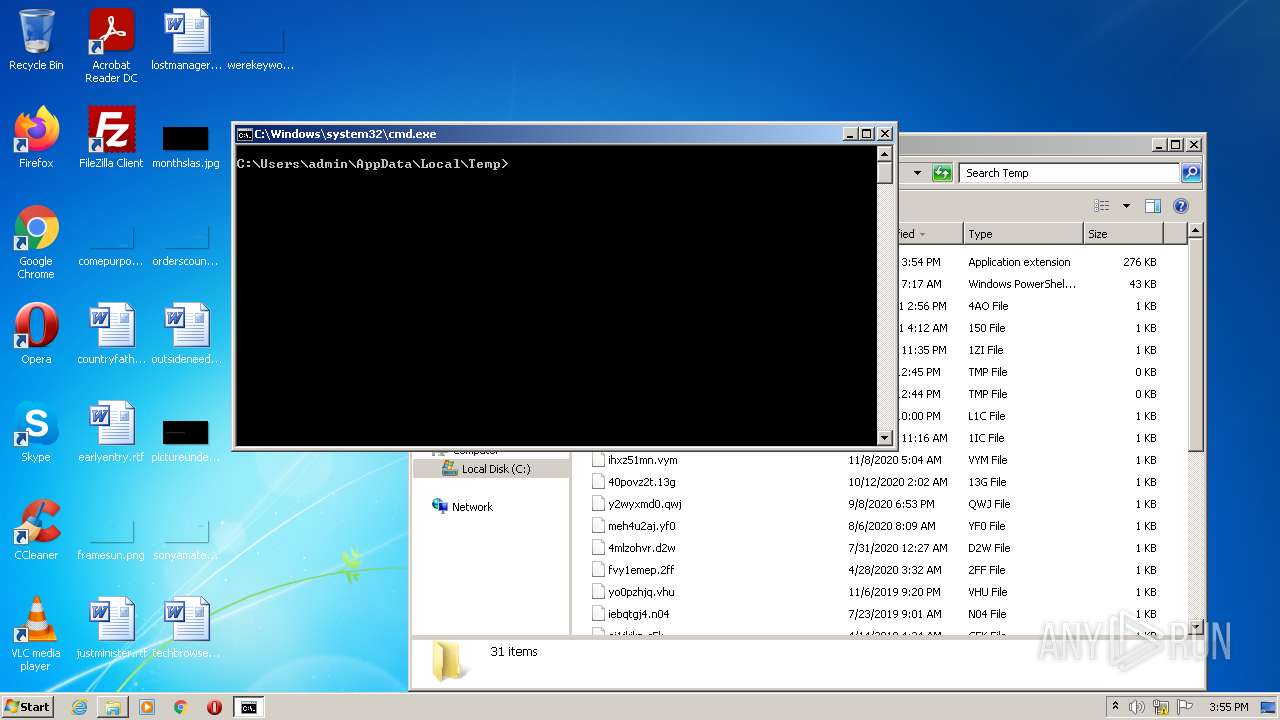Select earlyentry.rtf document icon
Image resolution: width=1280 pixels, height=720 pixels.
click(111, 432)
